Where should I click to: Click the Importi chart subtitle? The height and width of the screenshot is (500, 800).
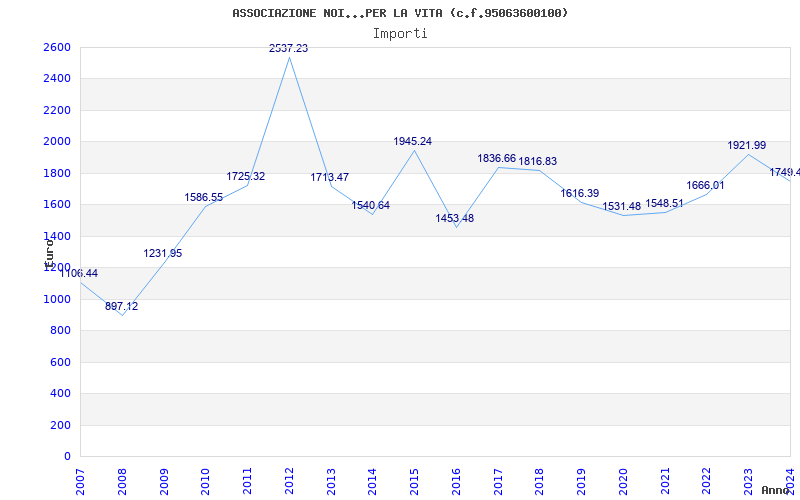[400, 34]
